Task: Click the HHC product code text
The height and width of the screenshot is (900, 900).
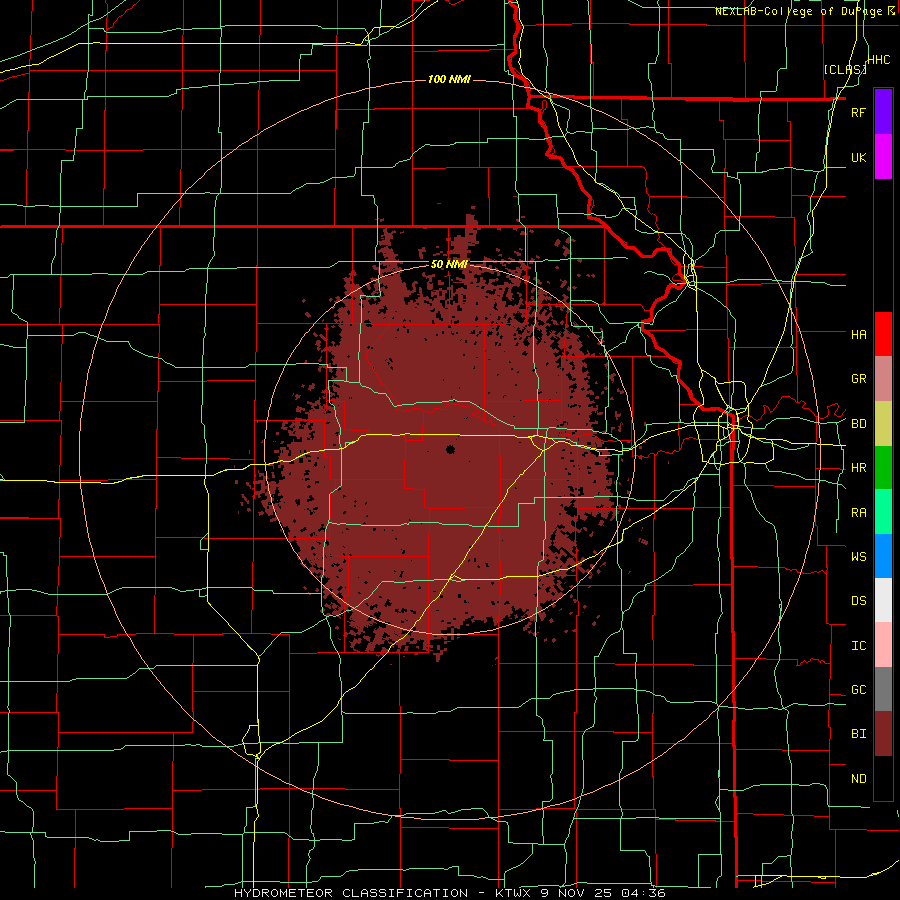Action: (879, 60)
